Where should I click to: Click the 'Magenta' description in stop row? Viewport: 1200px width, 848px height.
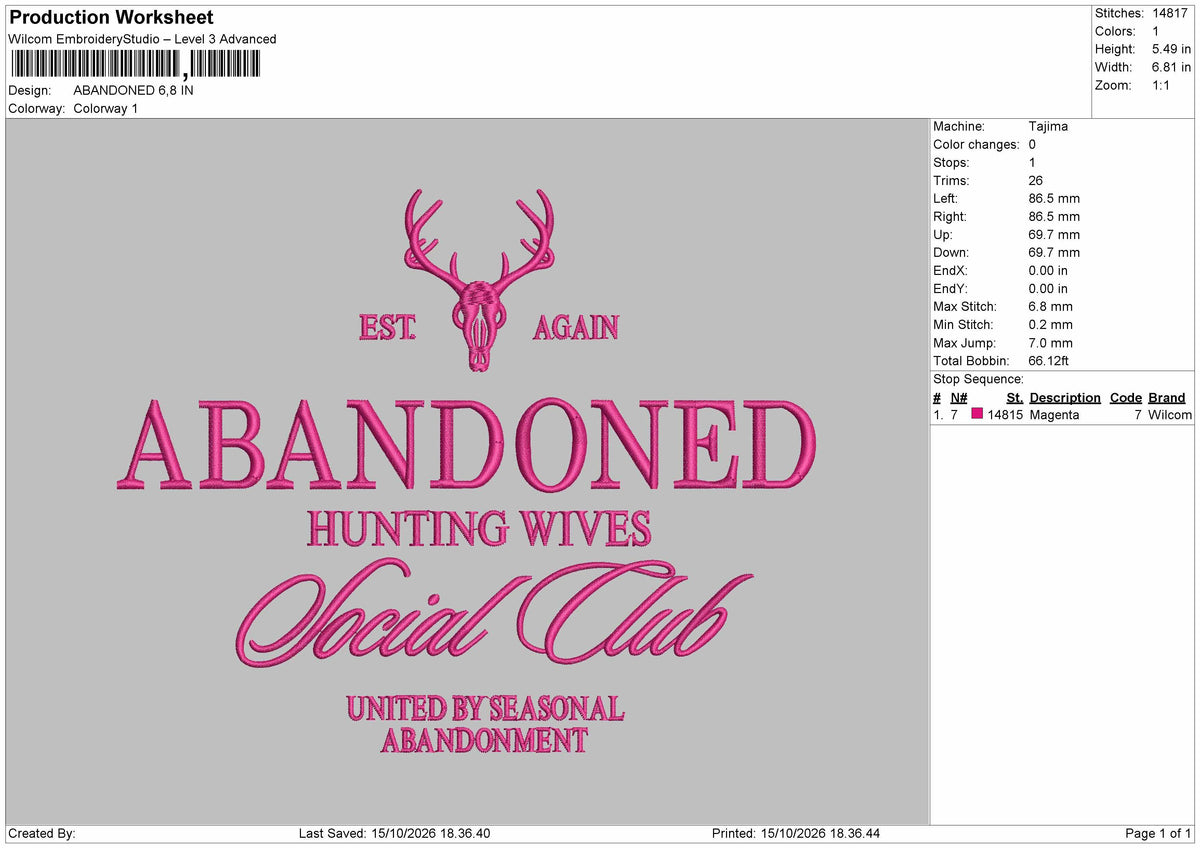tap(1054, 415)
